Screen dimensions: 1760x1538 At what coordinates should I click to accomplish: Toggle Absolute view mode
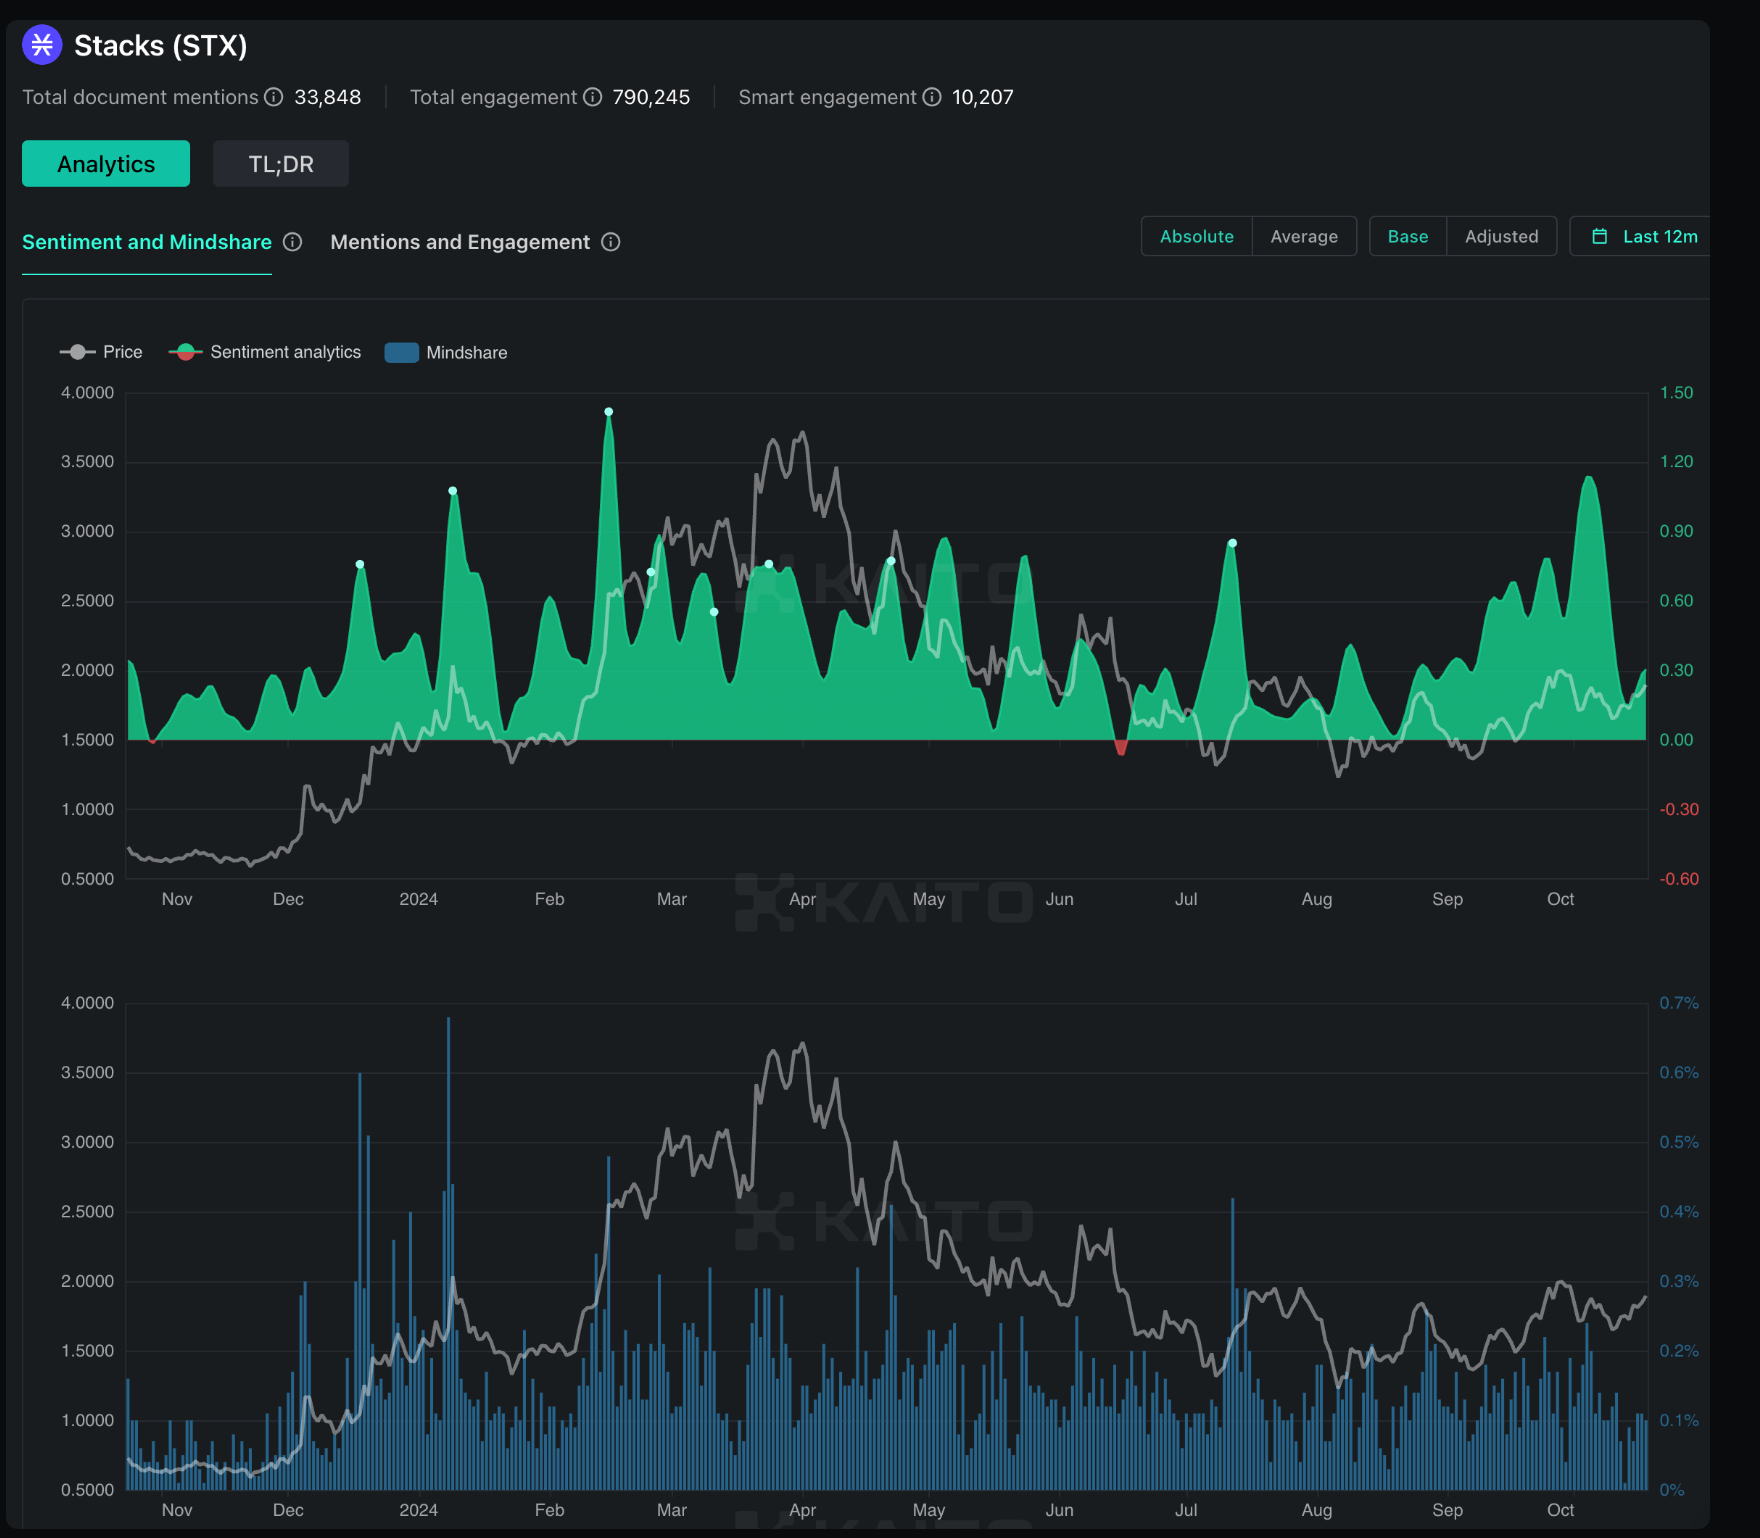[x=1197, y=236]
